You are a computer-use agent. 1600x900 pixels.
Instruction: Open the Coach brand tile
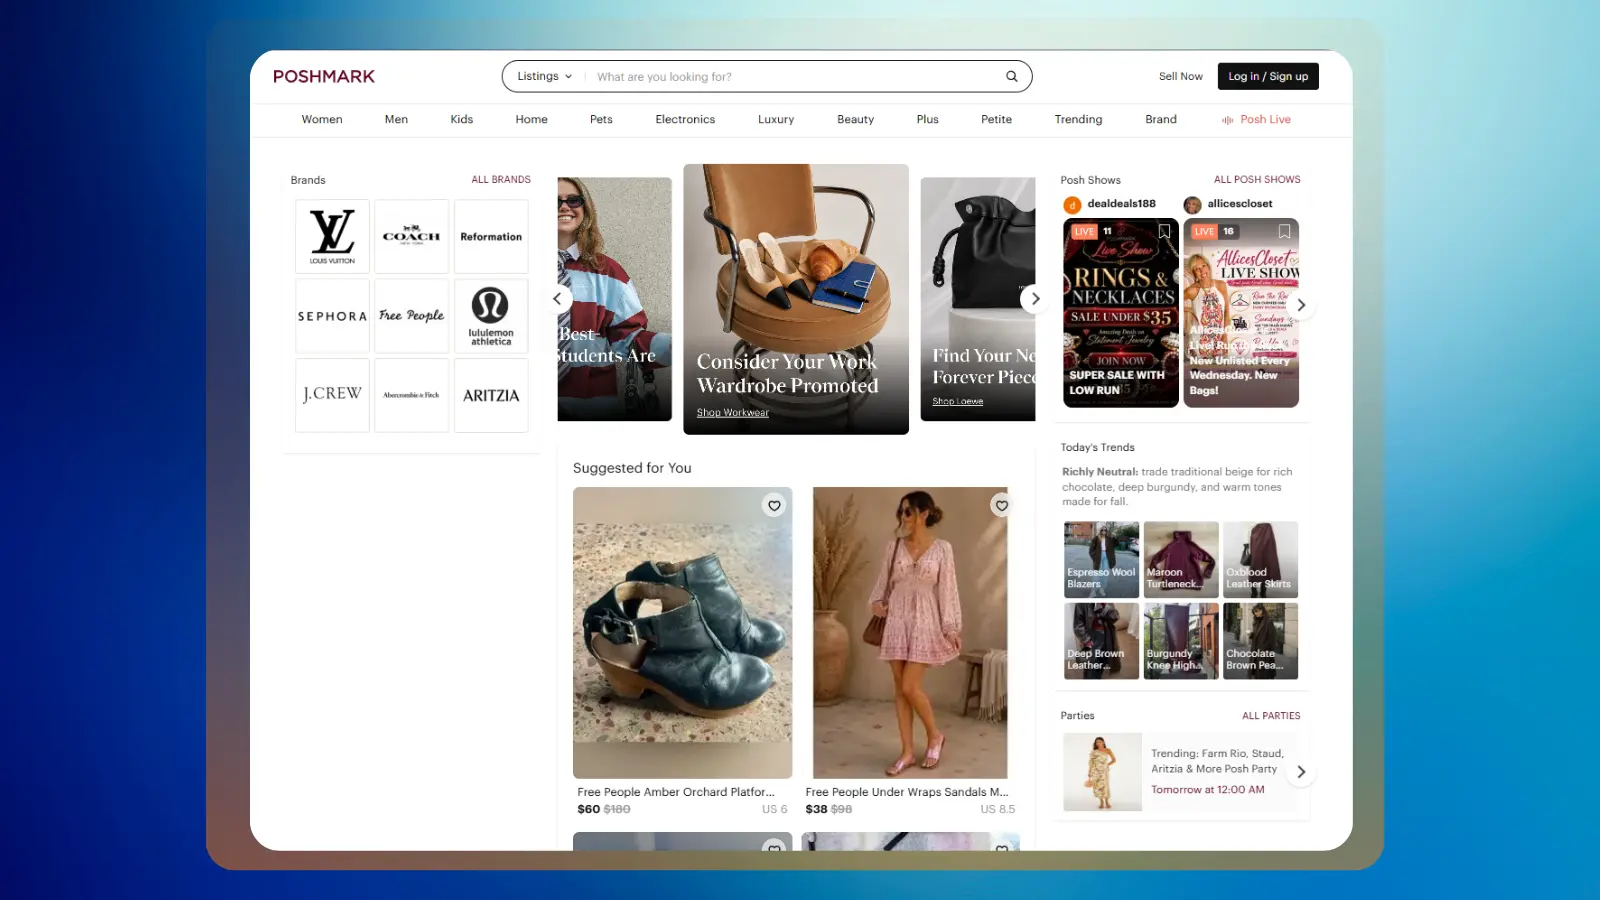tap(411, 236)
